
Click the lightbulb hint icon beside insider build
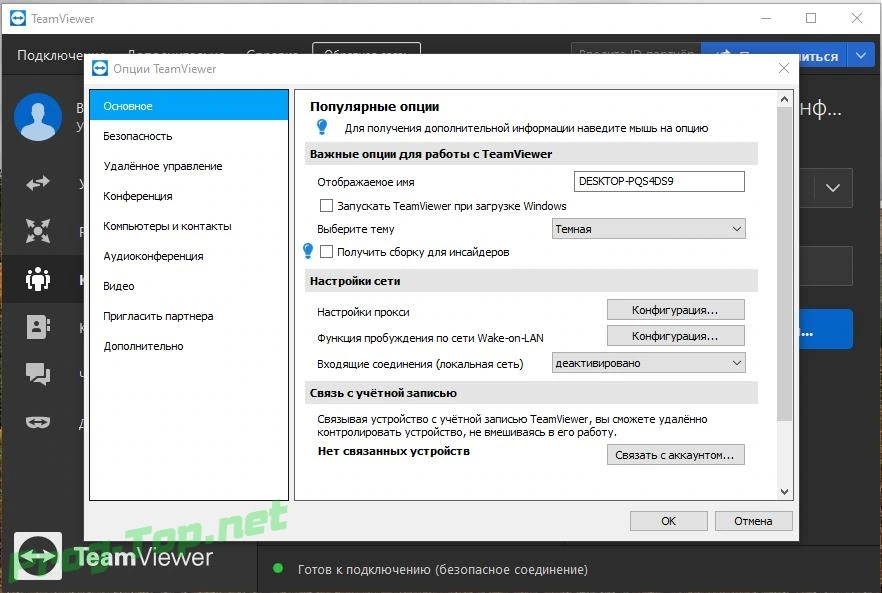pos(308,251)
